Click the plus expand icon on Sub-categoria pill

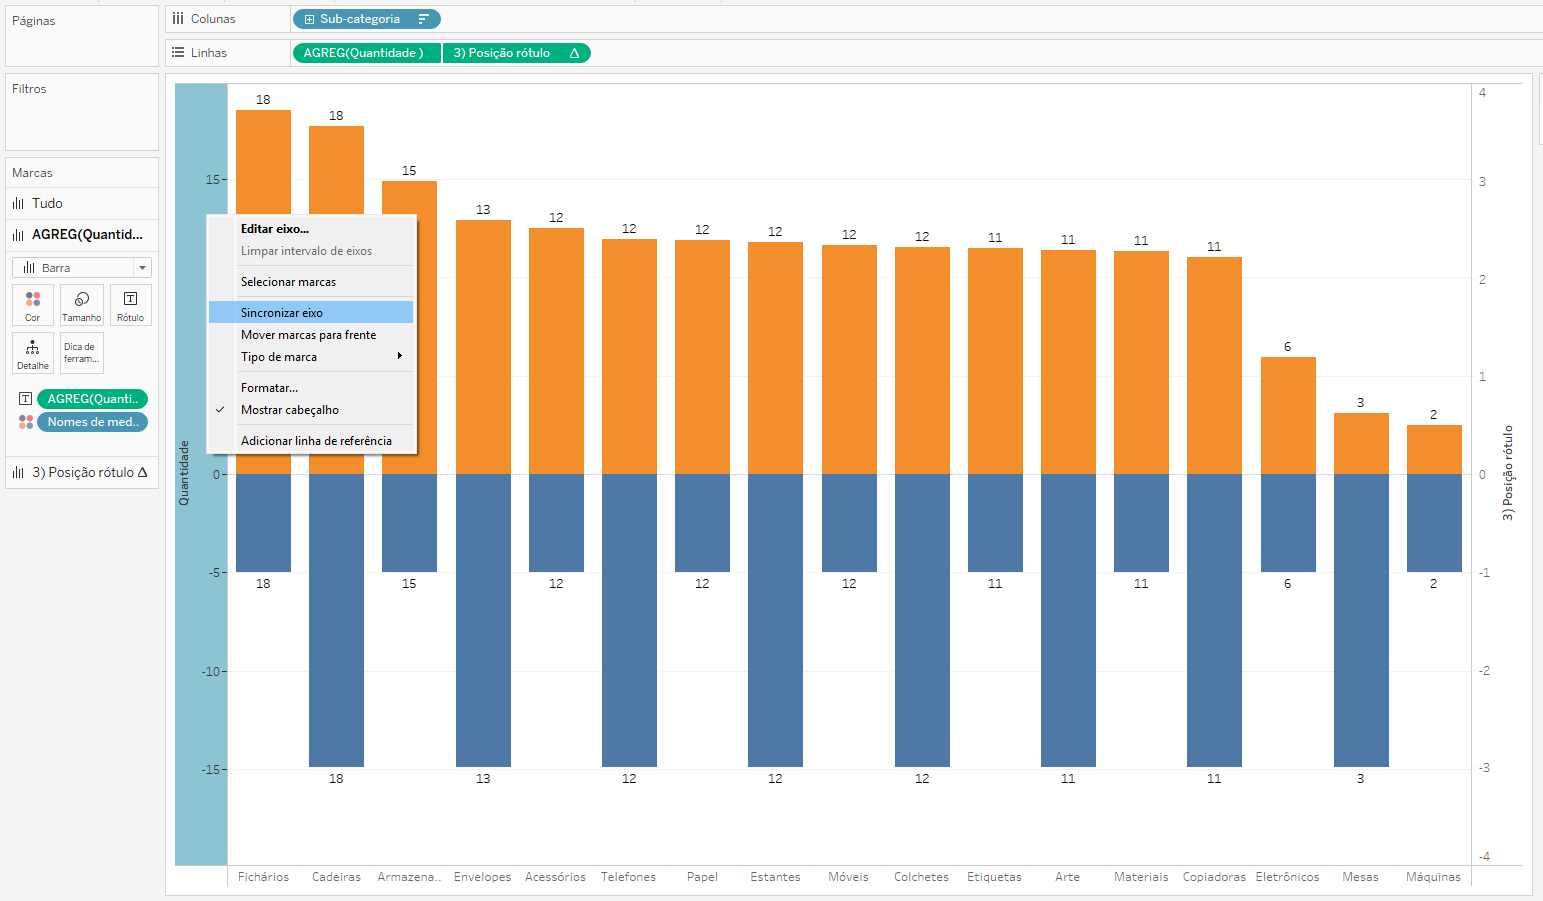309,19
